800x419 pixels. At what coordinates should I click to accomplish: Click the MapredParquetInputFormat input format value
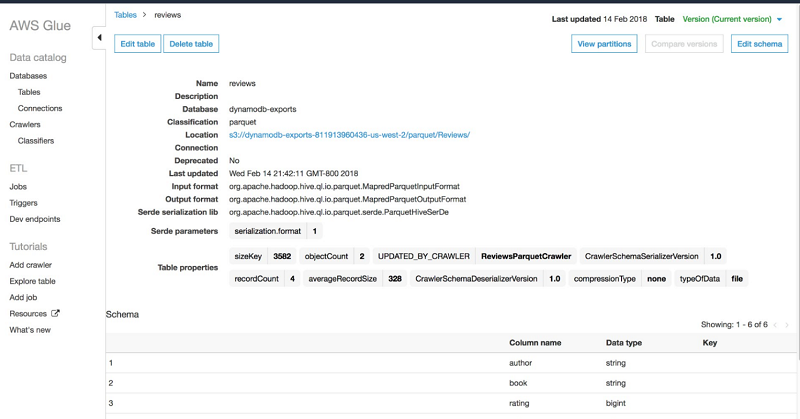pos(344,186)
